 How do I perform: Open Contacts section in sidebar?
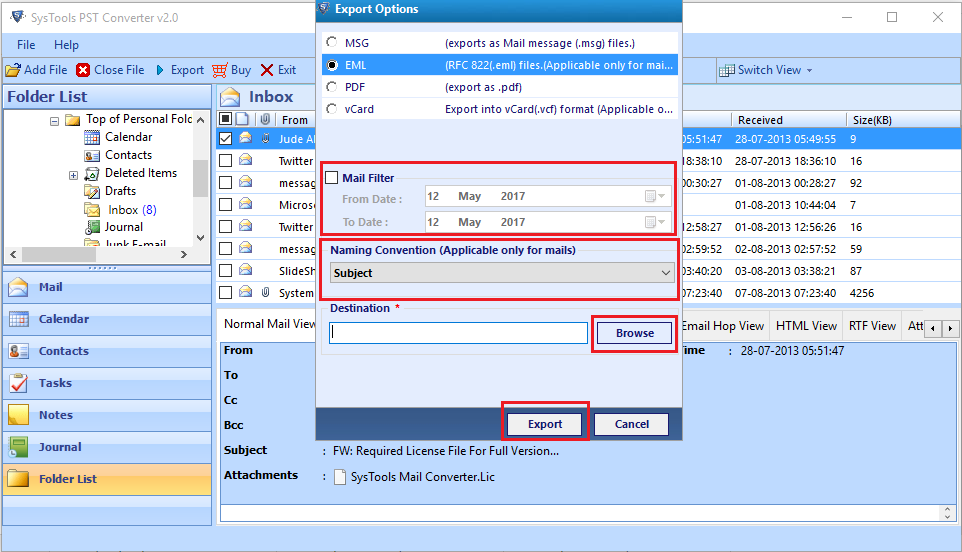pos(107,351)
